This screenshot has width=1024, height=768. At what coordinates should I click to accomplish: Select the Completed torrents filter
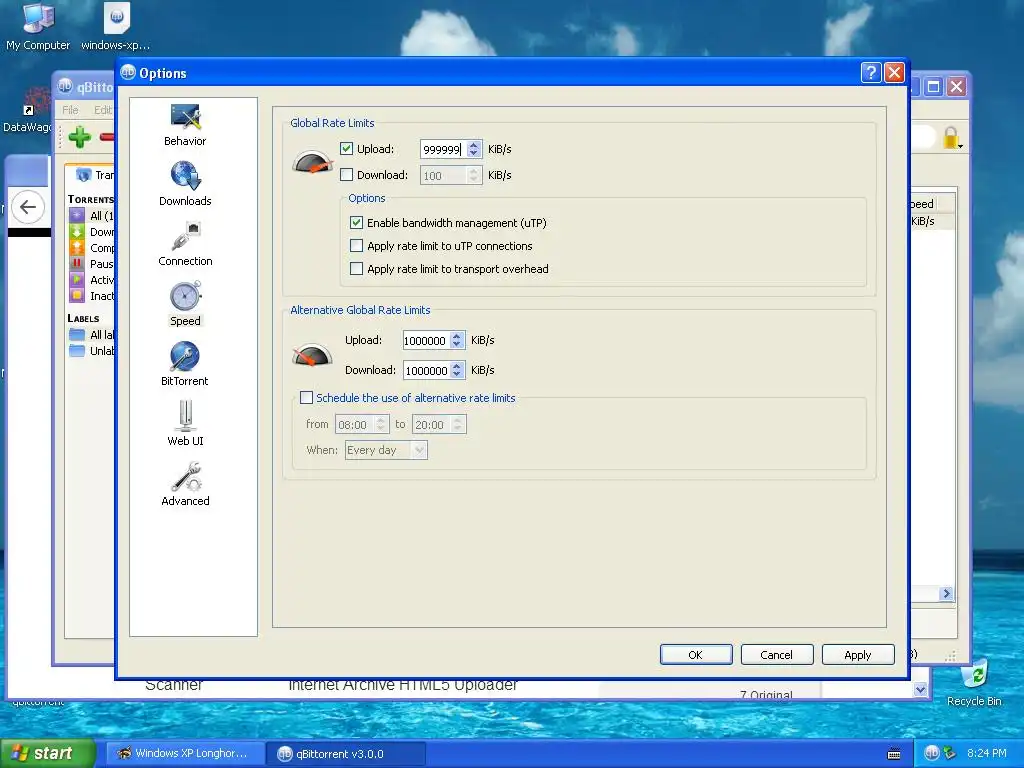click(x=92, y=248)
